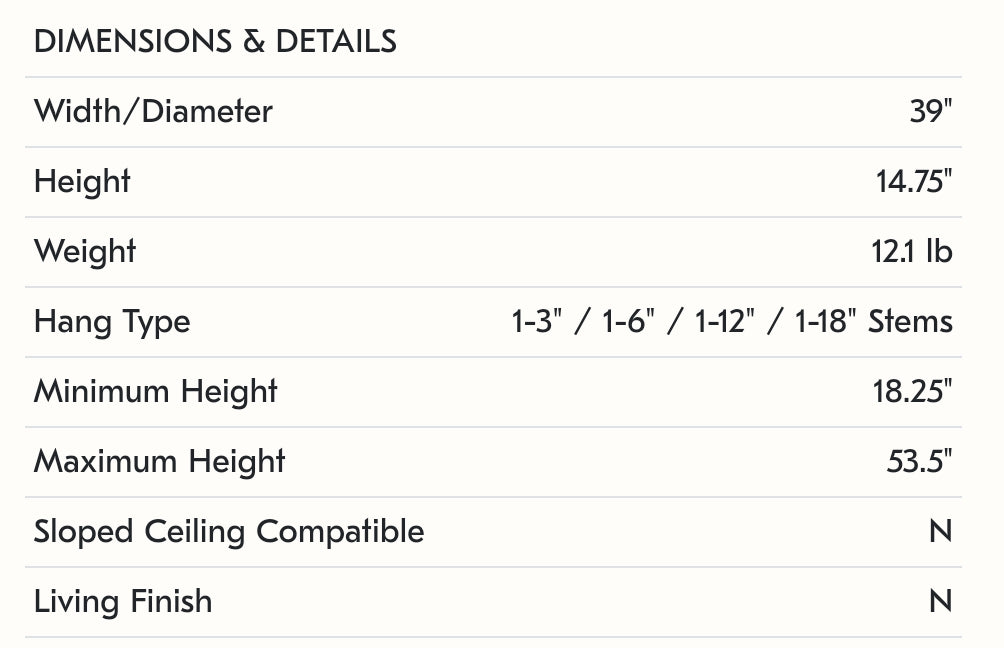Select the Maximum Height label
The width and height of the screenshot is (1004, 648).
pyautogui.click(x=159, y=461)
